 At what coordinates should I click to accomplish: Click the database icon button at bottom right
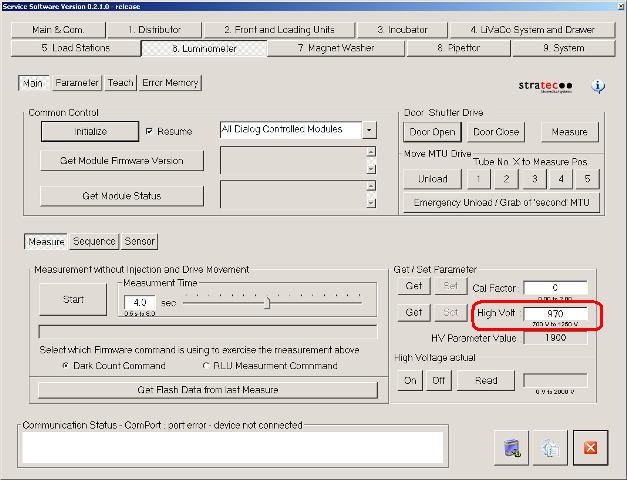pos(510,447)
